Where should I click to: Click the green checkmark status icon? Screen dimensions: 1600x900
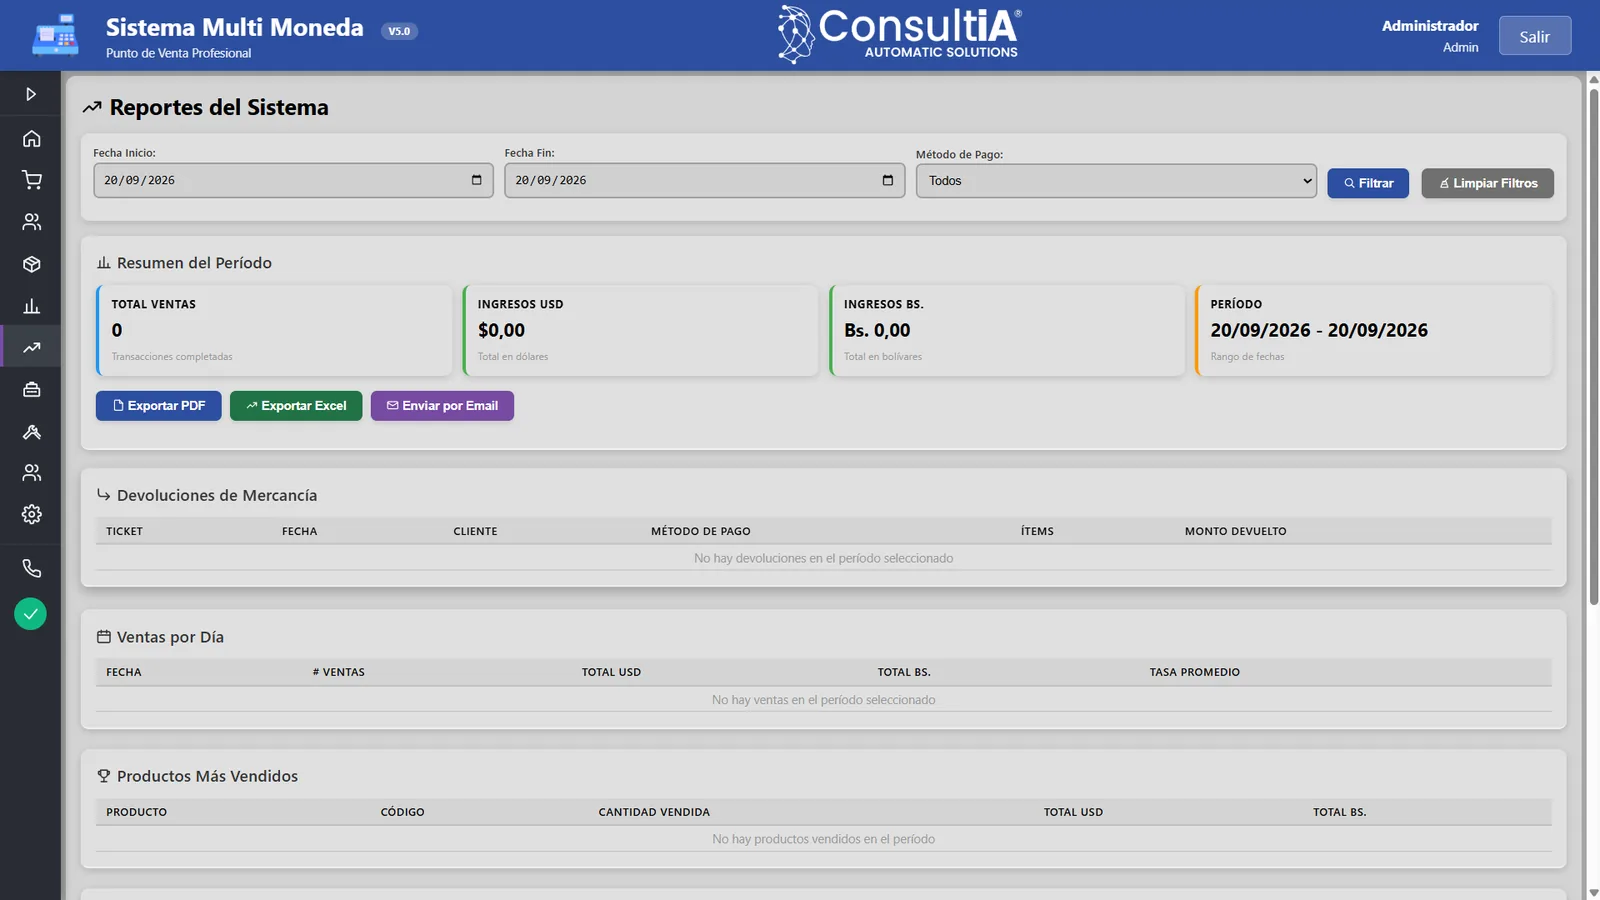(31, 614)
